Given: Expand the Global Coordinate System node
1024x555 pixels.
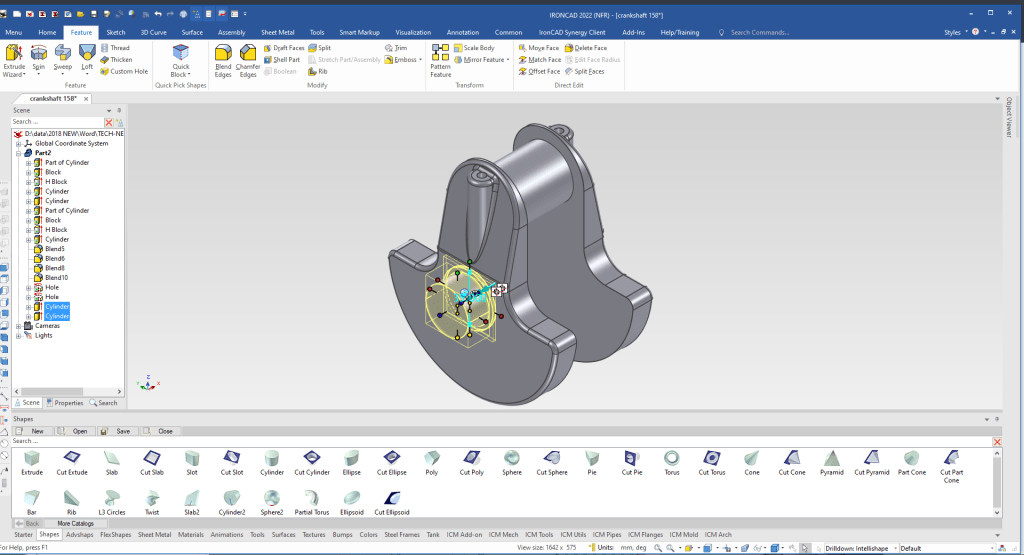Looking at the screenshot, I should point(19,143).
